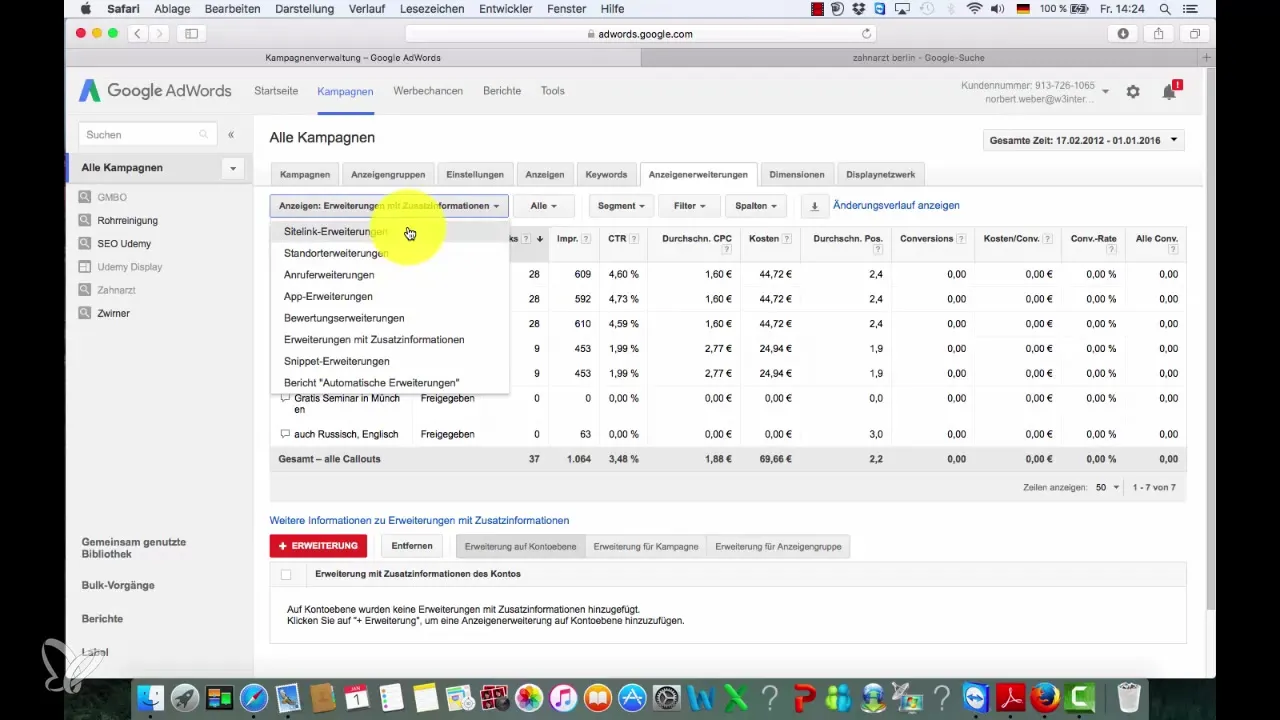Select Erweiterung für Kampagne button
The width and height of the screenshot is (1280, 720).
(x=645, y=547)
